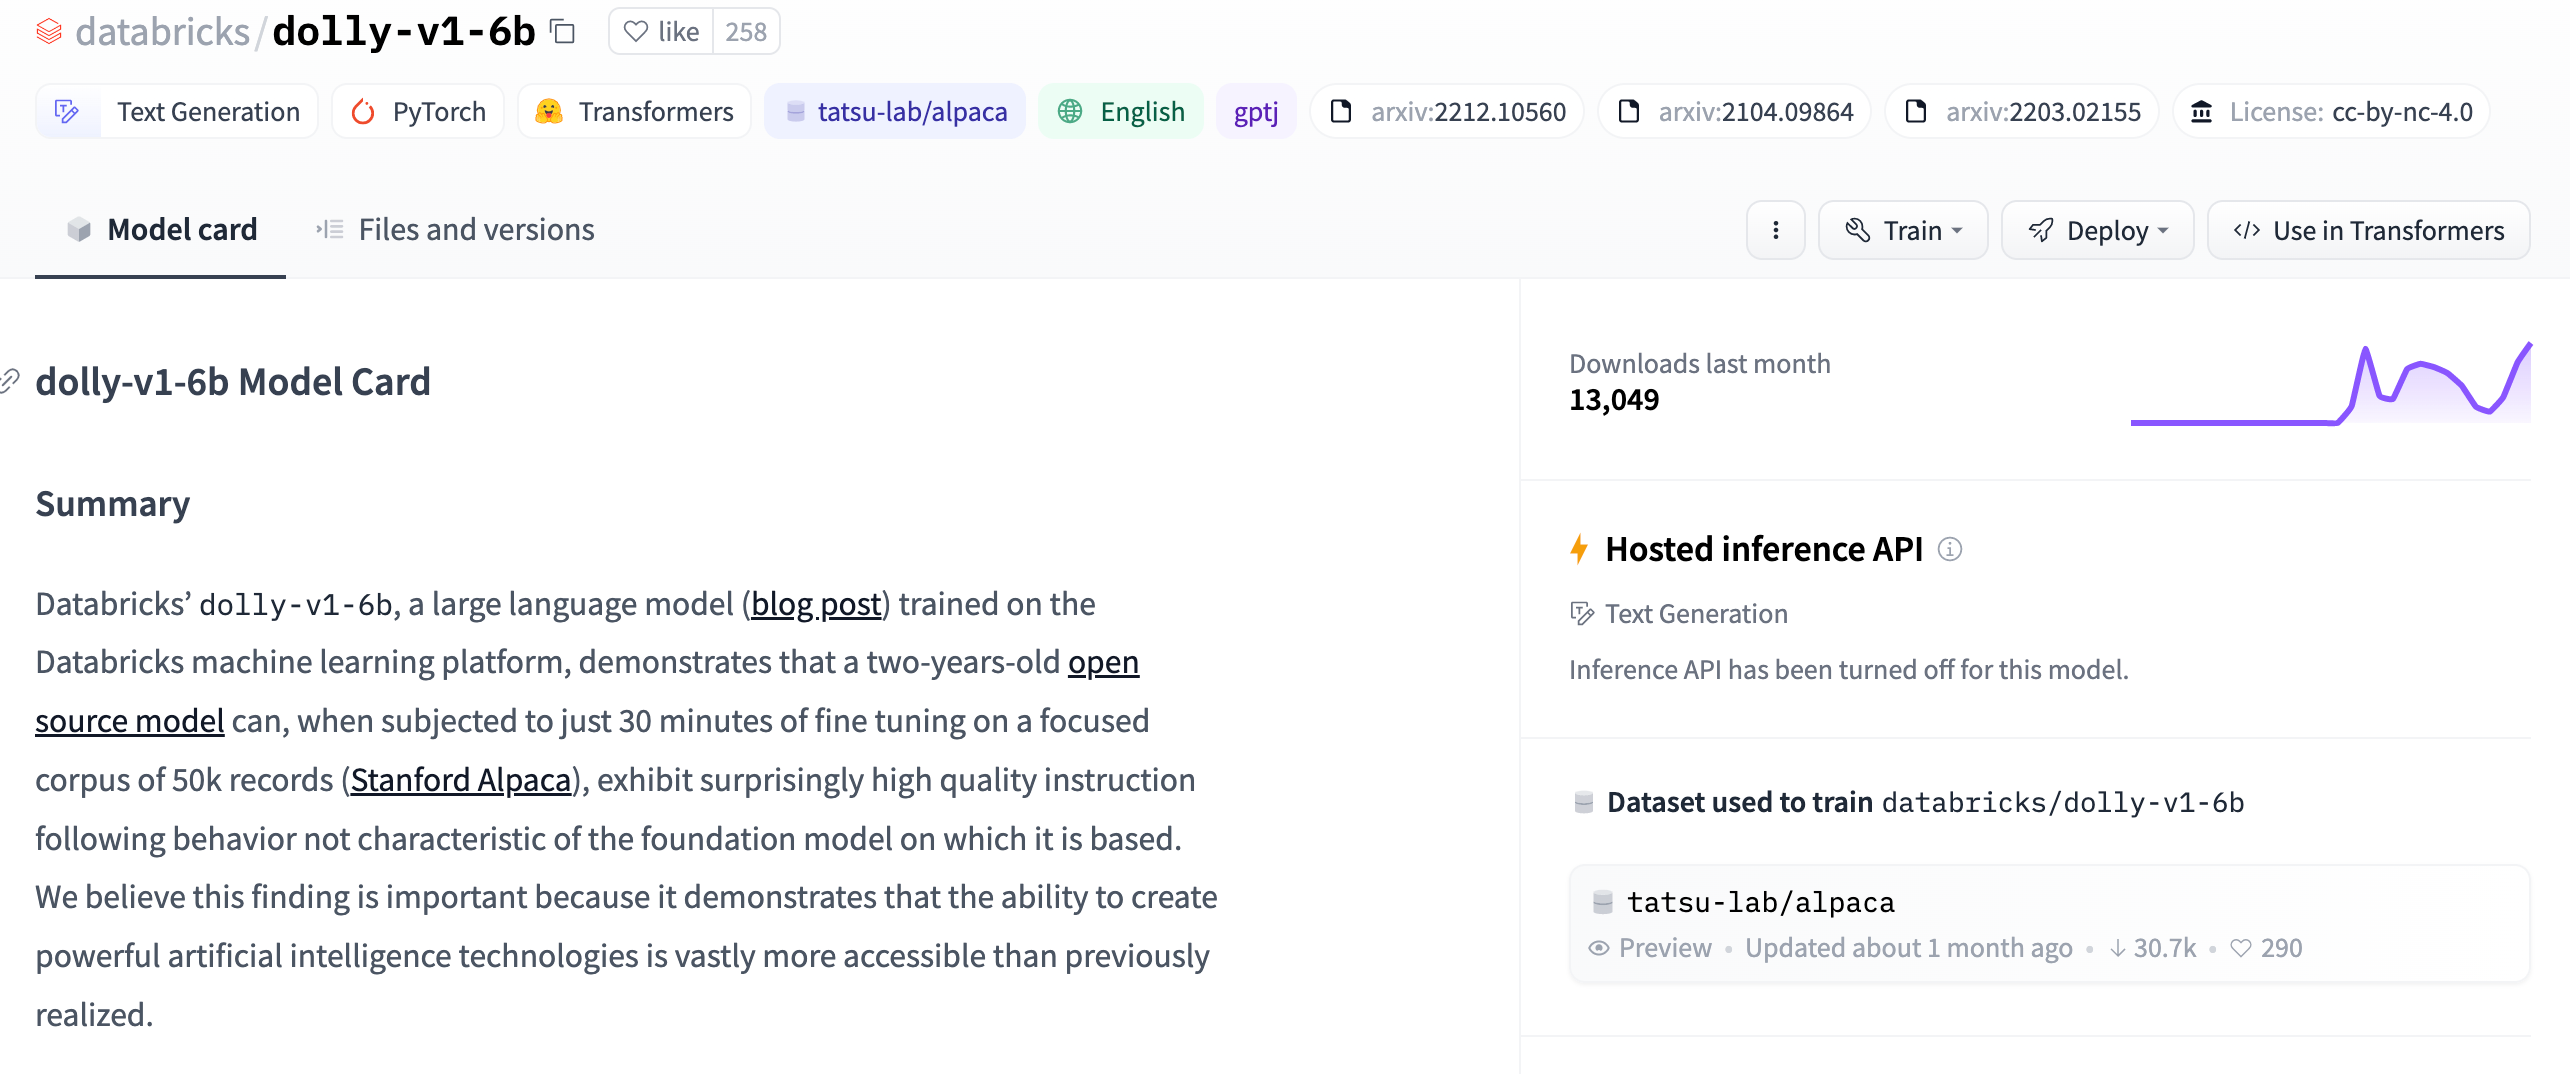
Task: Open the blog post link
Action: point(816,604)
